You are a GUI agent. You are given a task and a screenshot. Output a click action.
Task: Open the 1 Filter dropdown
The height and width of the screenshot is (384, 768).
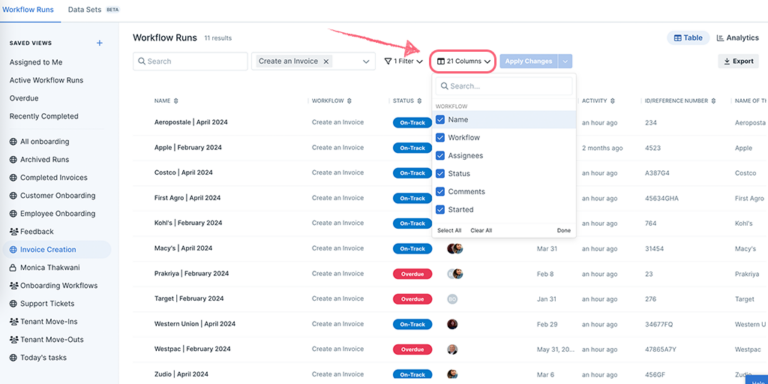[x=404, y=61]
